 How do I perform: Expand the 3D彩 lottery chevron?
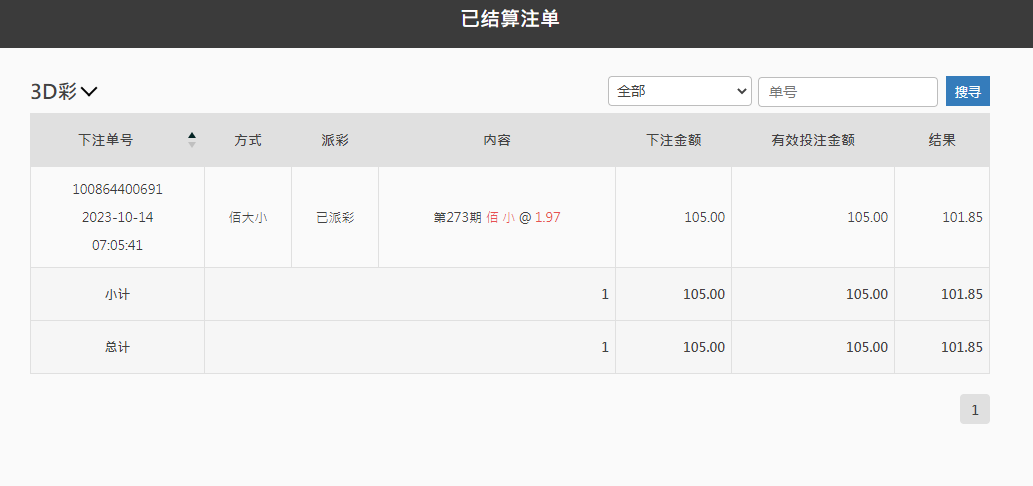pos(89,92)
